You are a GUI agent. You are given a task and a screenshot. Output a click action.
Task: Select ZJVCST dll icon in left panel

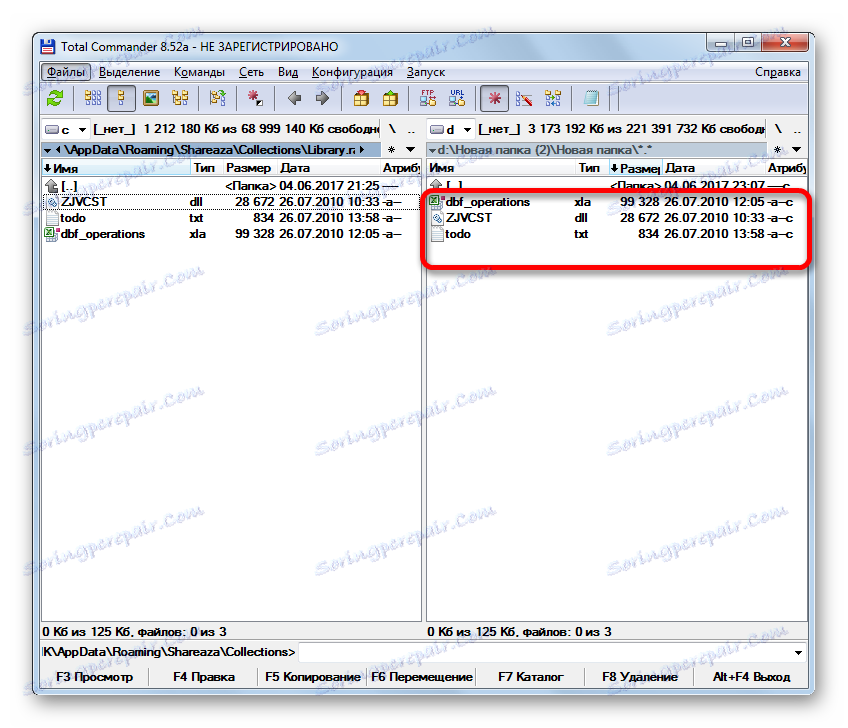[x=52, y=202]
